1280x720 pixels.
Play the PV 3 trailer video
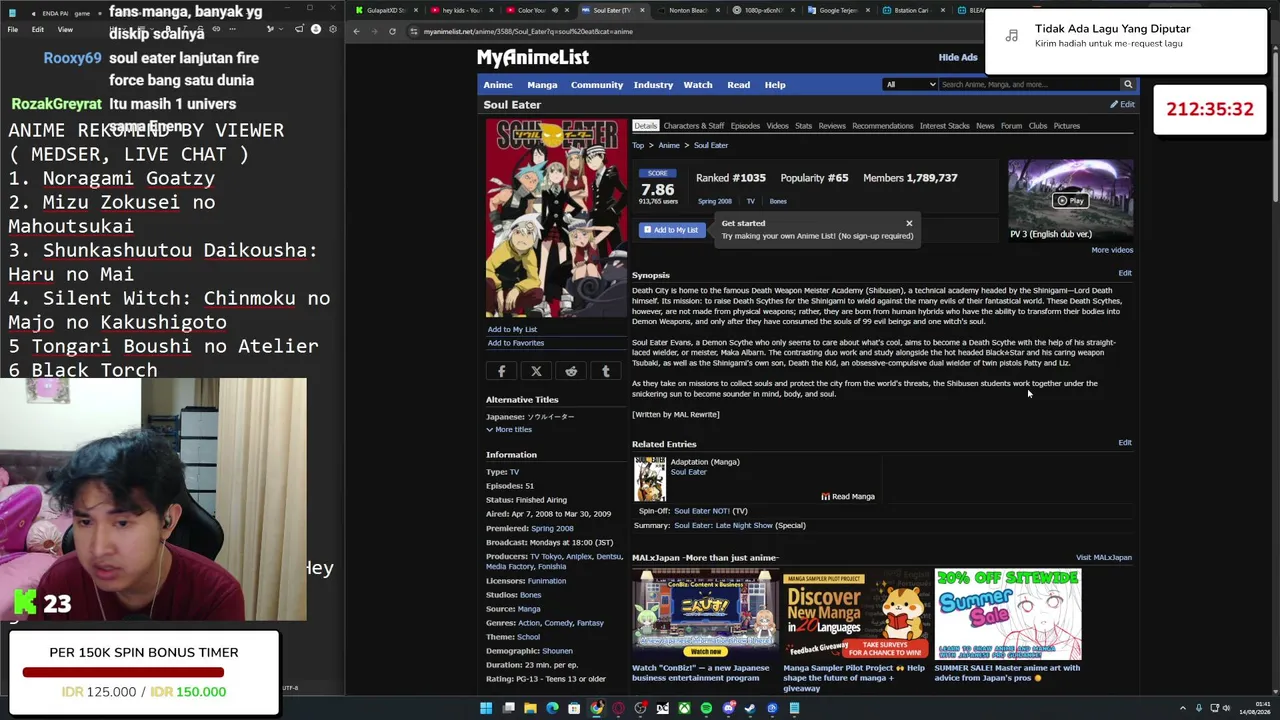click(1070, 200)
